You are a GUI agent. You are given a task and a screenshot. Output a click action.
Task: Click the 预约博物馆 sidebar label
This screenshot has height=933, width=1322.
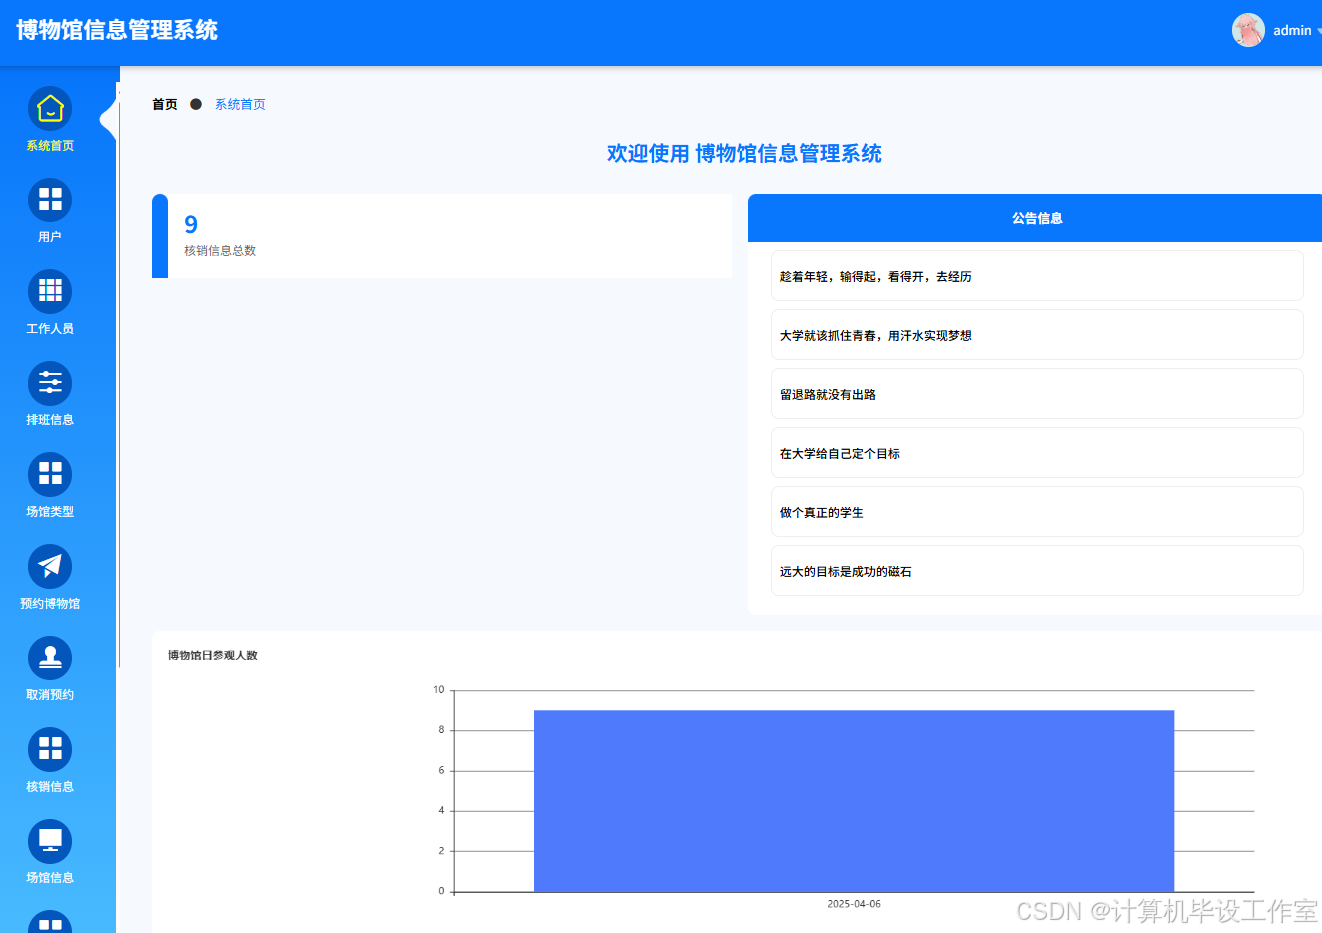coord(50,604)
